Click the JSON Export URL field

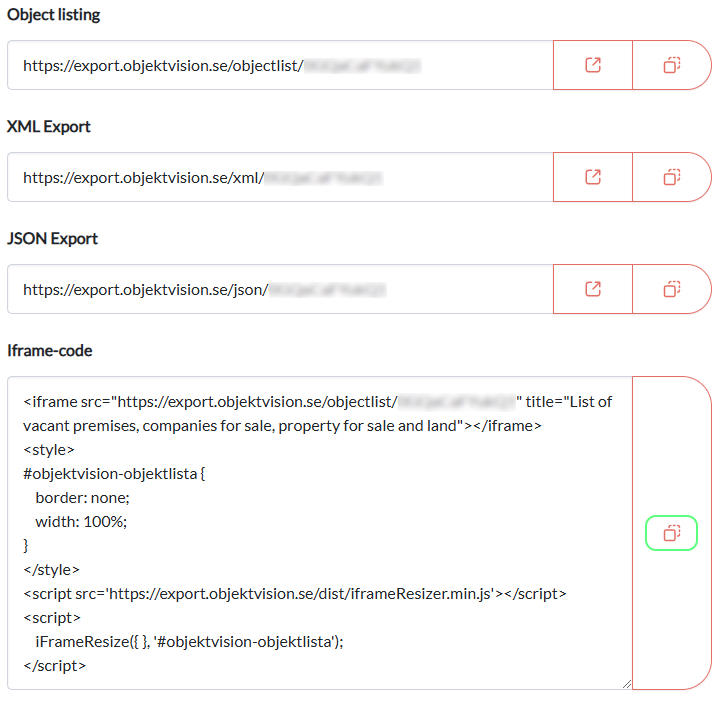280,290
